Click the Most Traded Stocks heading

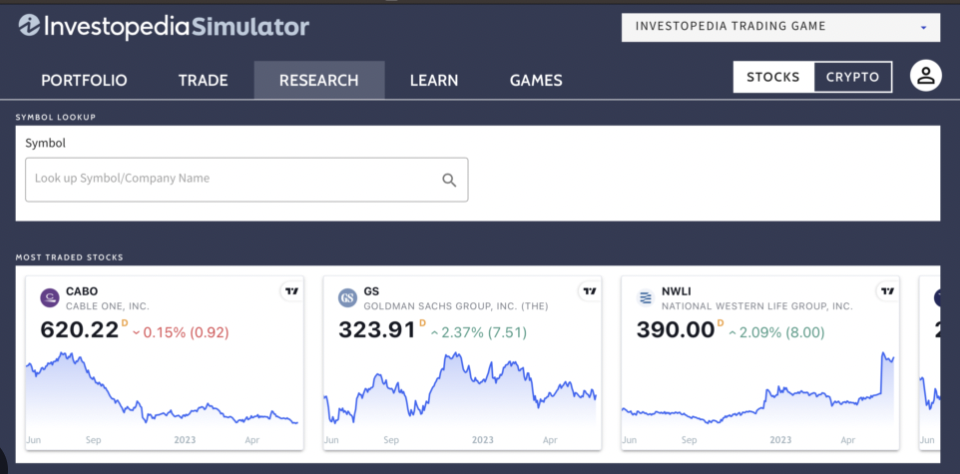(69, 257)
